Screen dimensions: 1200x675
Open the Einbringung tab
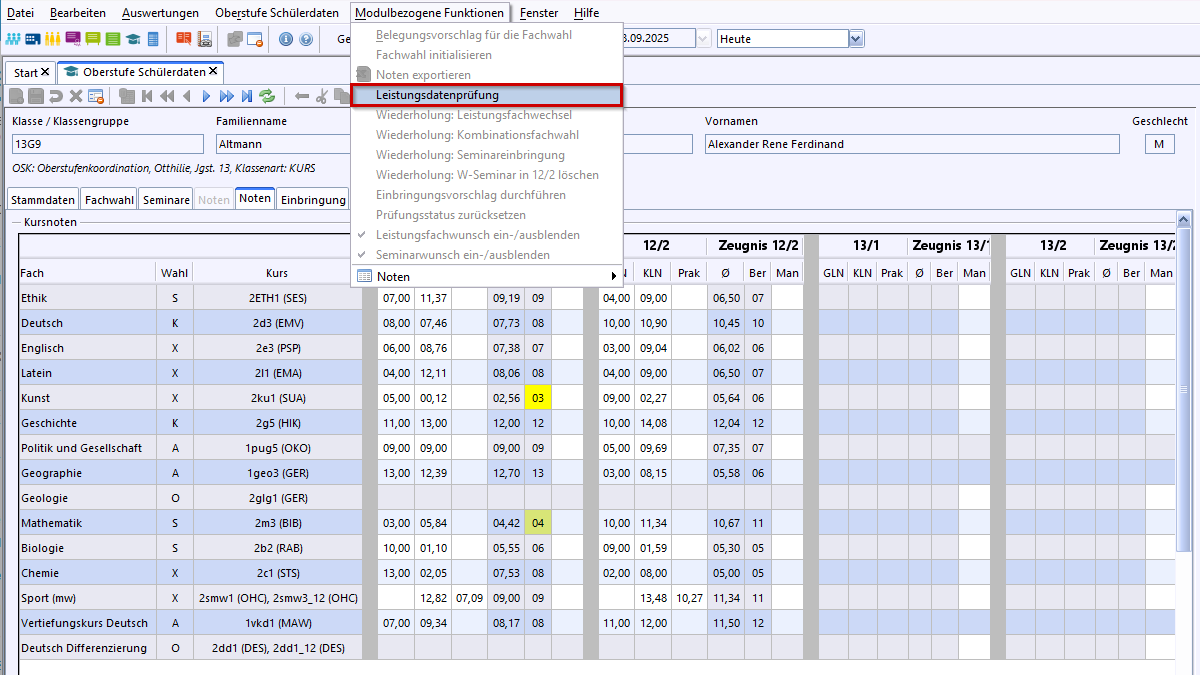tap(312, 199)
